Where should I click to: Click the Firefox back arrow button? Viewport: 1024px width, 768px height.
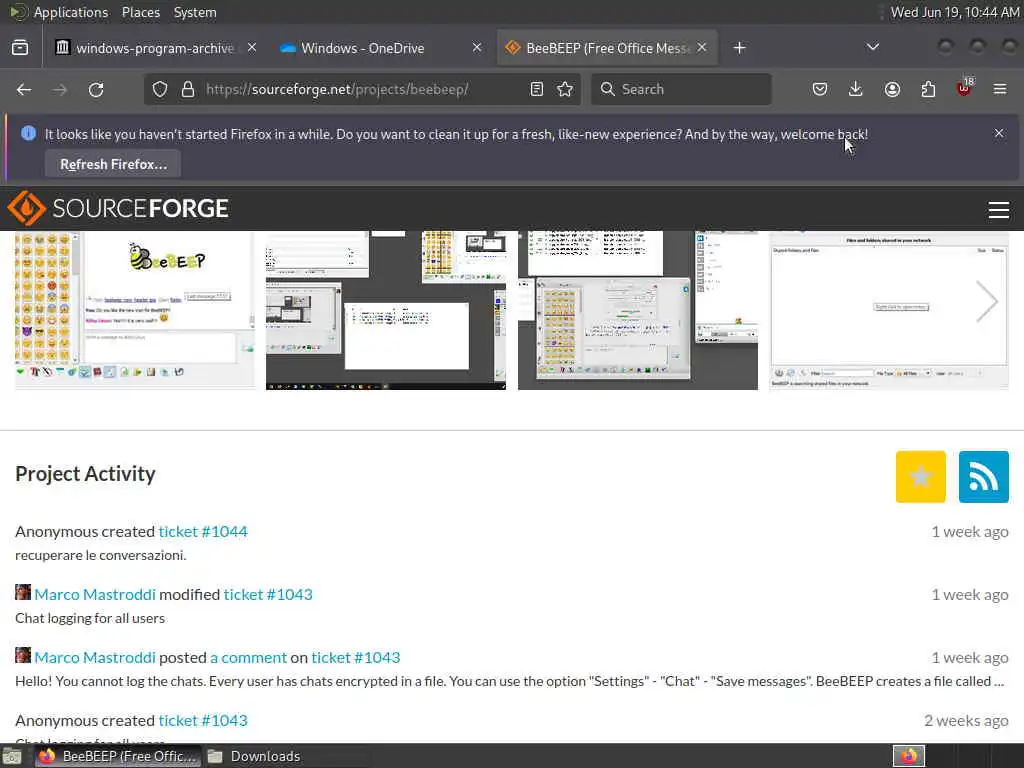(x=24, y=89)
